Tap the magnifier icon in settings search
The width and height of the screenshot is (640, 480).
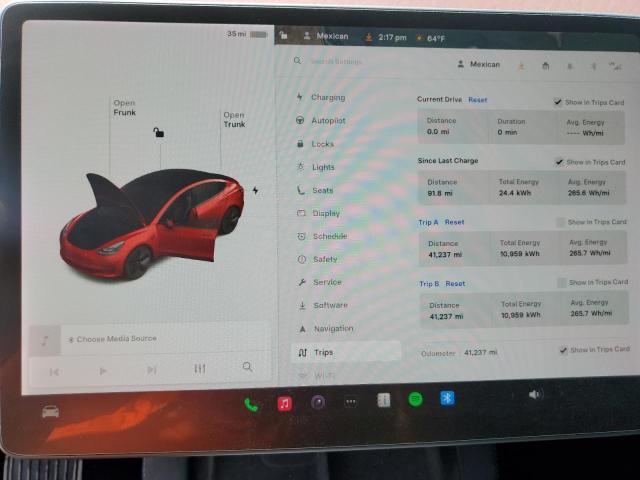pyautogui.click(x=298, y=61)
